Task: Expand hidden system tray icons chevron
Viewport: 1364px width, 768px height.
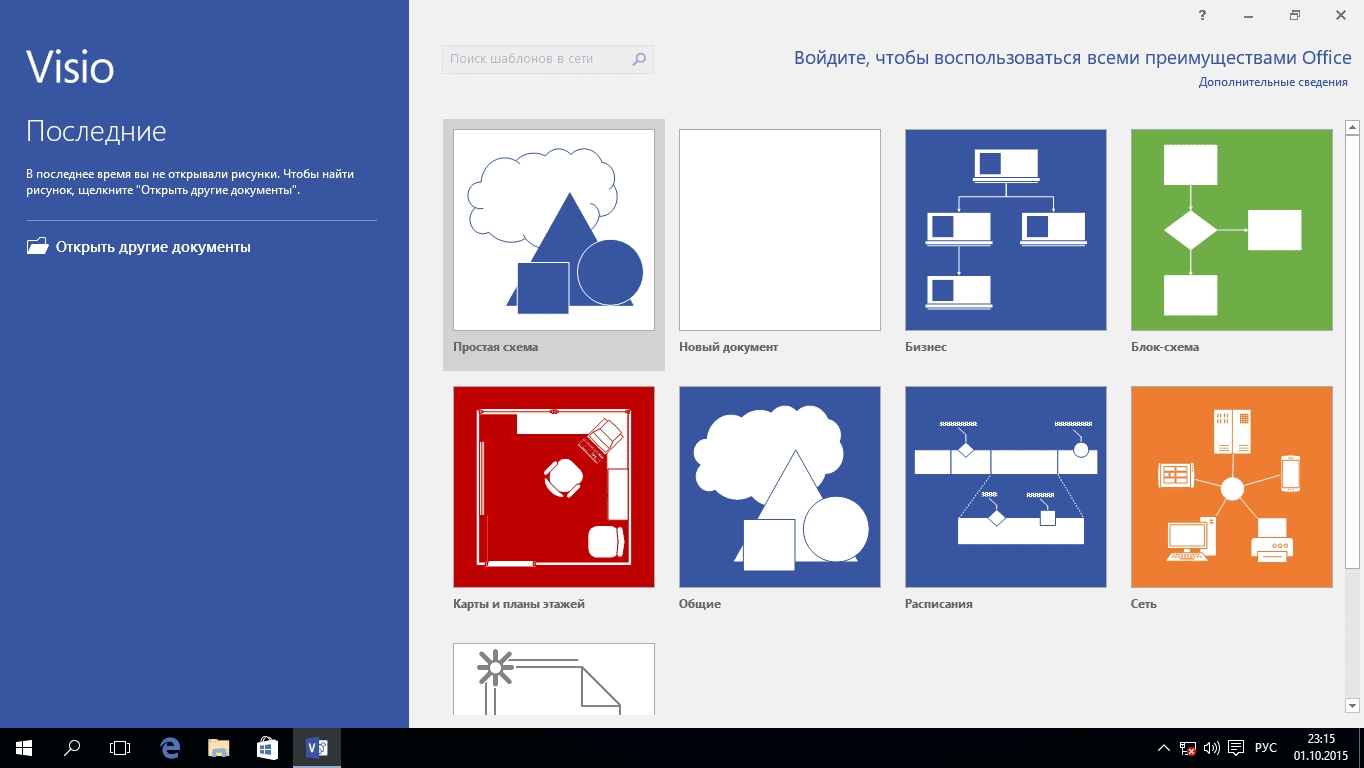Action: tap(1164, 747)
